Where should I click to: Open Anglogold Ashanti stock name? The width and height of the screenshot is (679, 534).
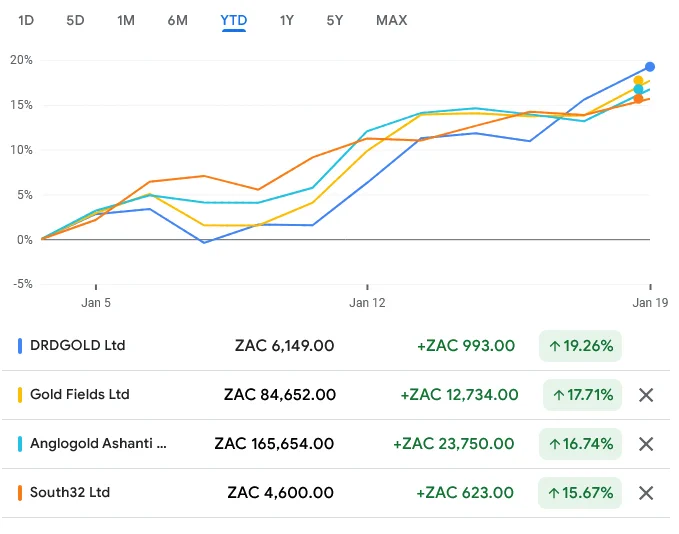[x=98, y=443]
